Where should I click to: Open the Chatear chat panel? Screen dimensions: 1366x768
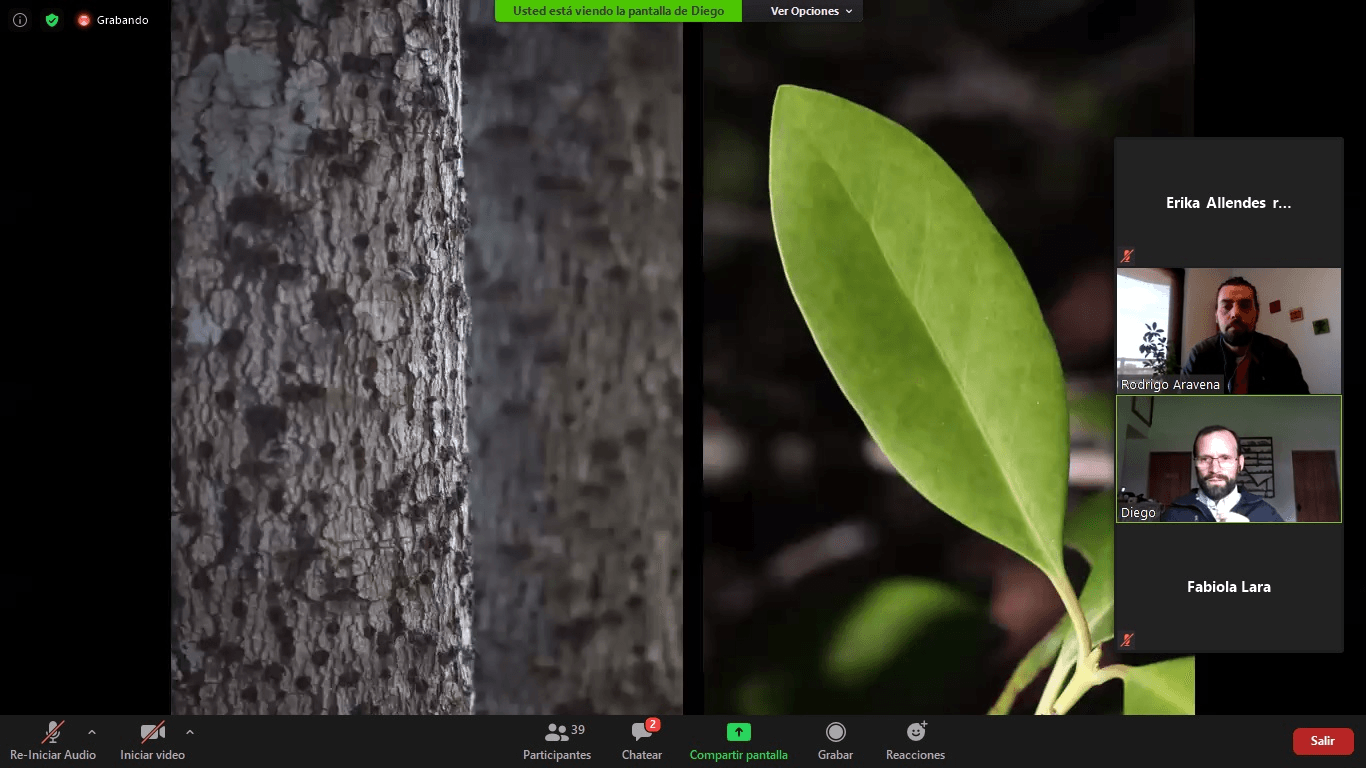[x=641, y=740]
